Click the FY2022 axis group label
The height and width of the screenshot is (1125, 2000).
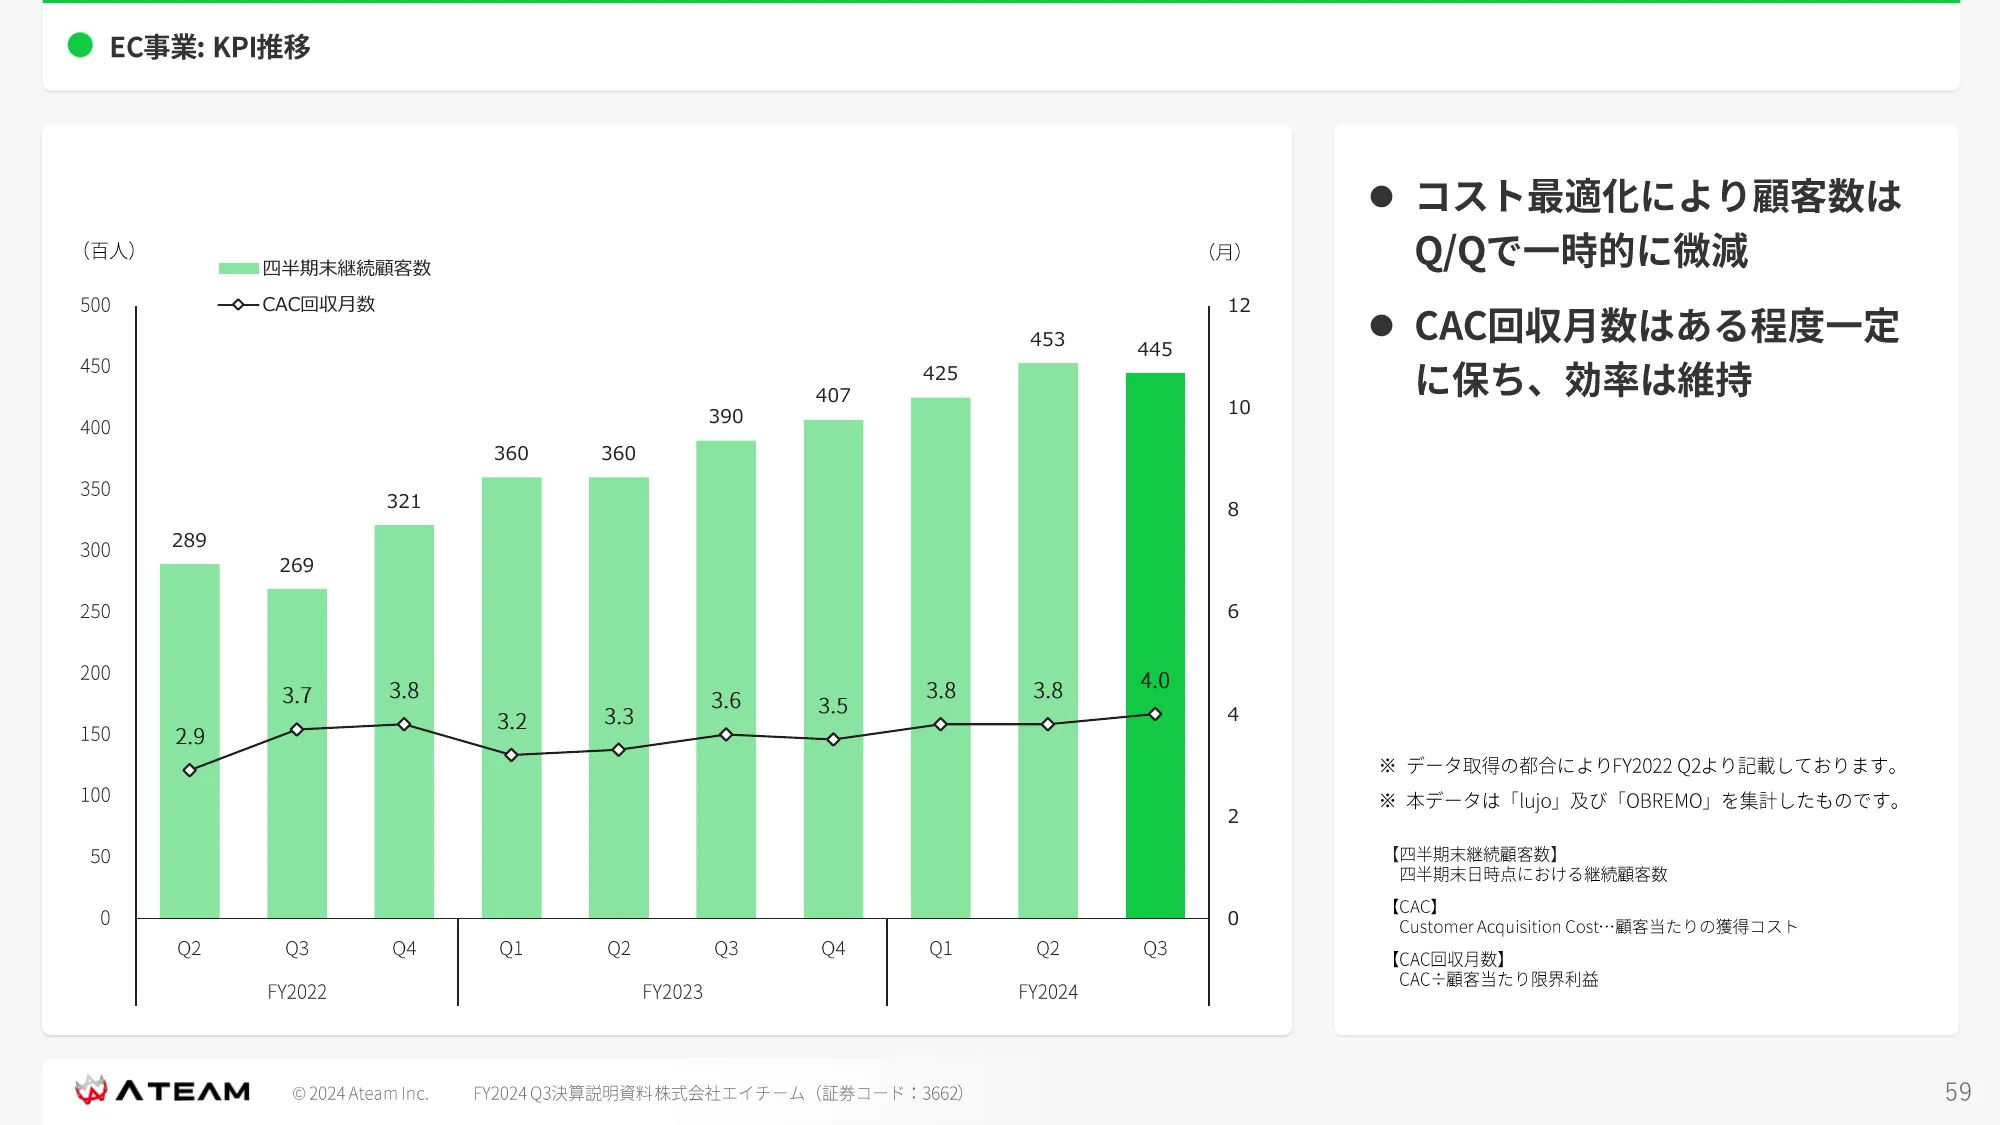tap(297, 992)
